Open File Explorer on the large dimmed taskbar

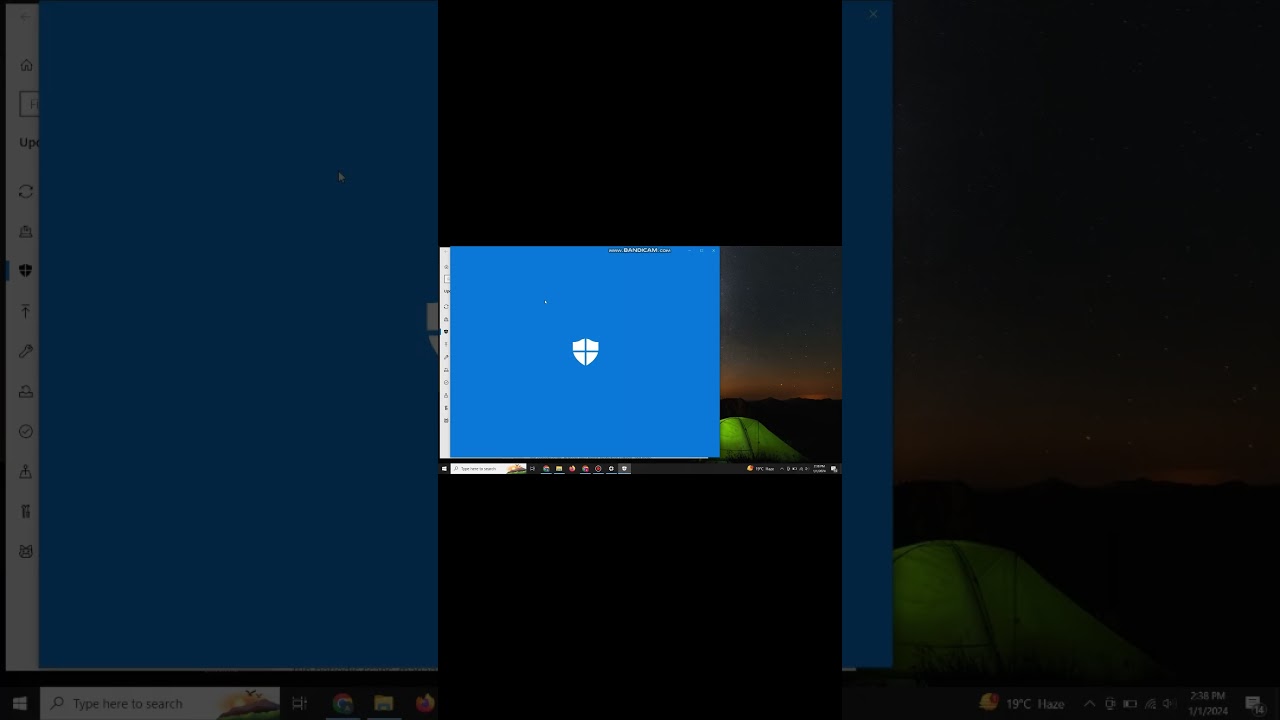point(383,703)
